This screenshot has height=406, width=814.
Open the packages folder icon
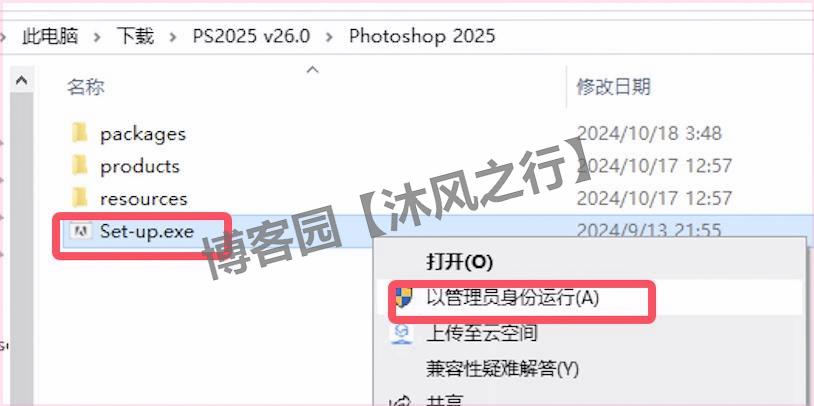(79, 133)
